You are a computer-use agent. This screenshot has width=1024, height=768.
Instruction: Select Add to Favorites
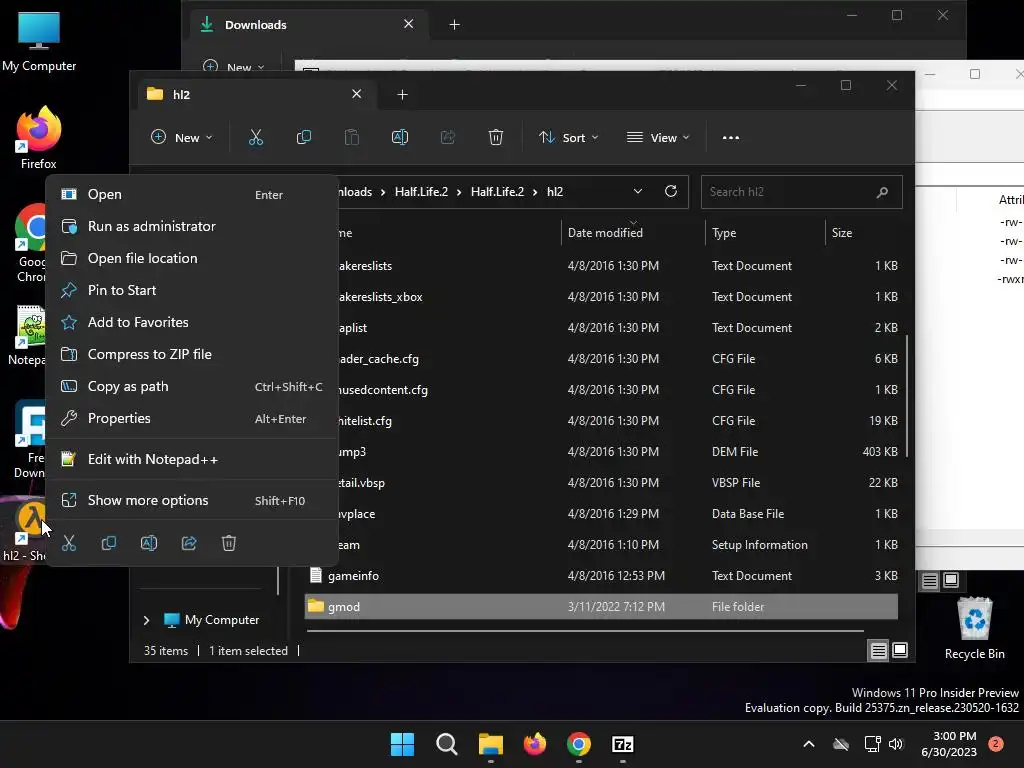pos(192,323)
